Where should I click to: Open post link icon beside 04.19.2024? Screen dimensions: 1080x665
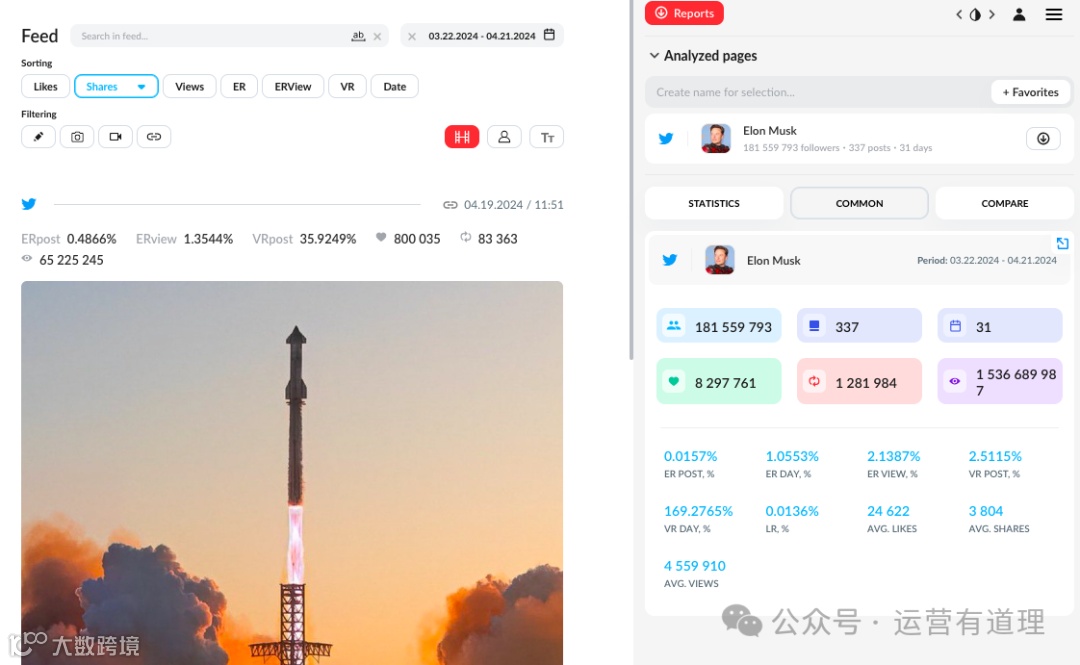coord(450,205)
